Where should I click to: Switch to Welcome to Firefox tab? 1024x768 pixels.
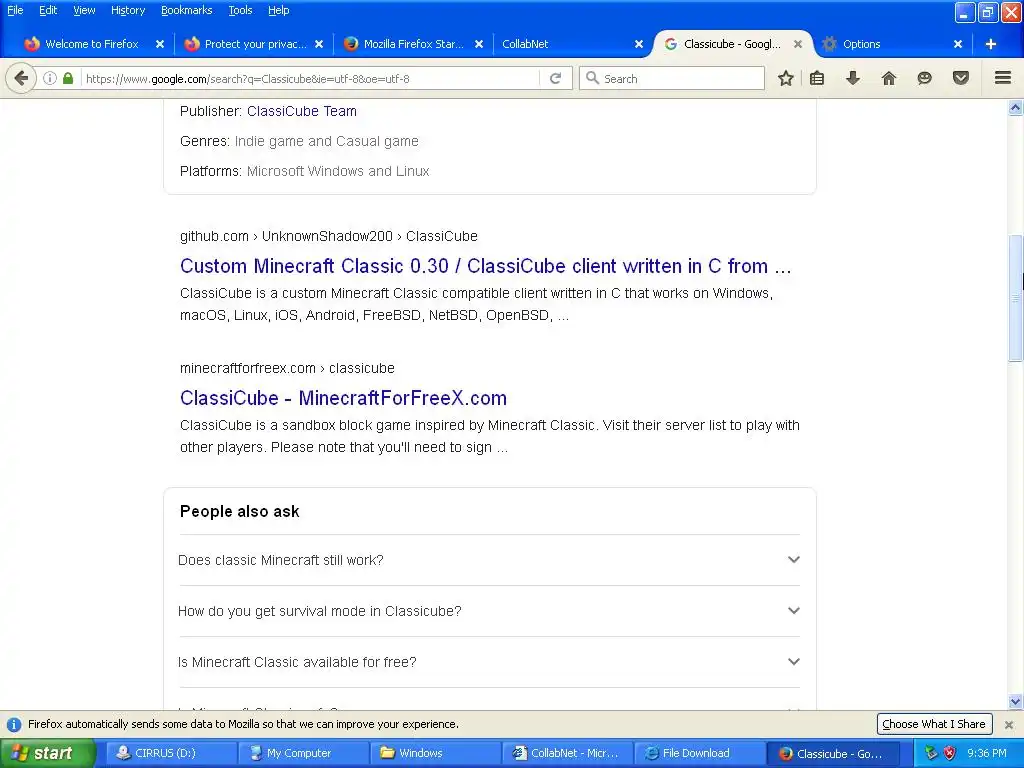tap(91, 44)
